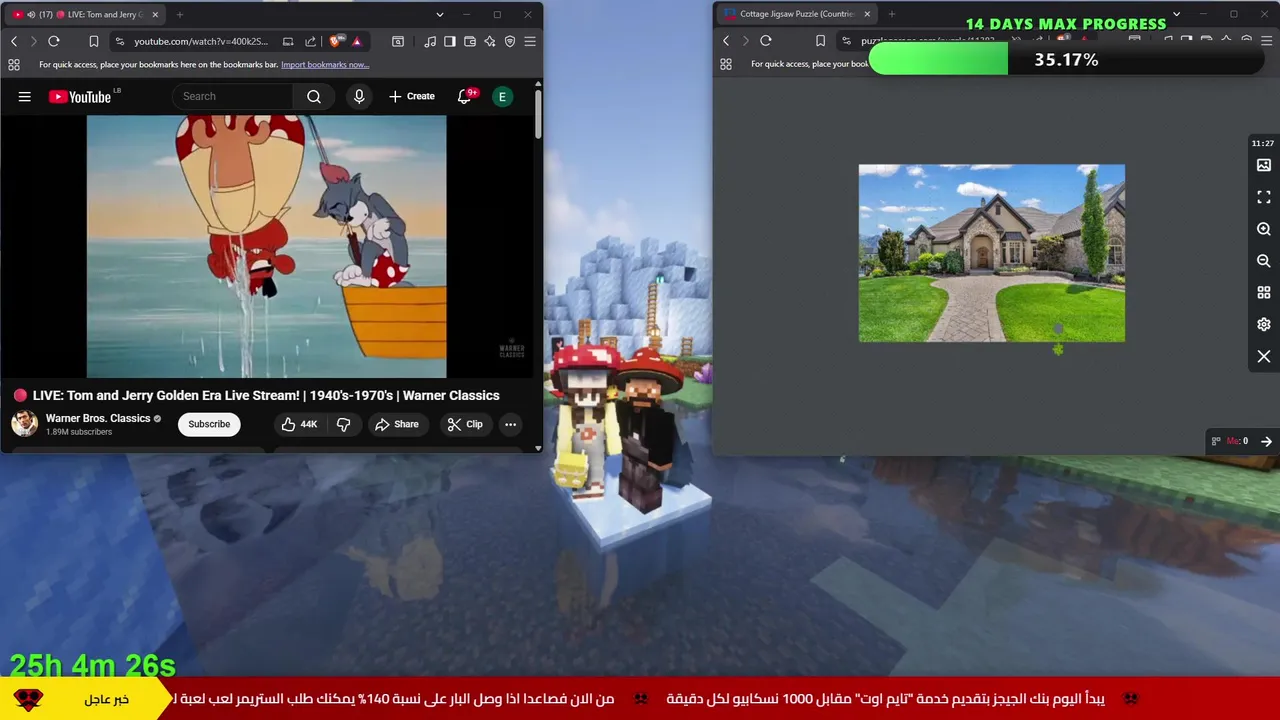Viewport: 1280px width, 720px height.
Task: Bookmark the puzzle page
Action: [820, 41]
